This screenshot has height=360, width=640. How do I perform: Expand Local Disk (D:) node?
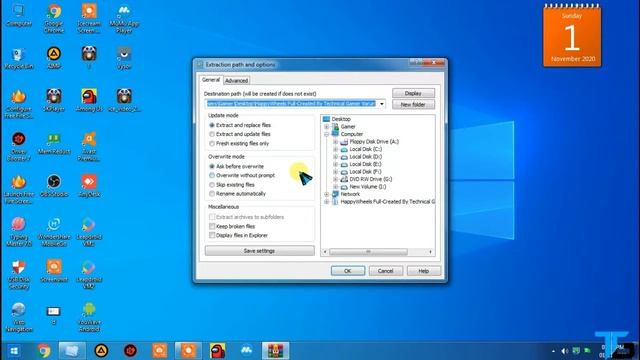[x=335, y=156]
